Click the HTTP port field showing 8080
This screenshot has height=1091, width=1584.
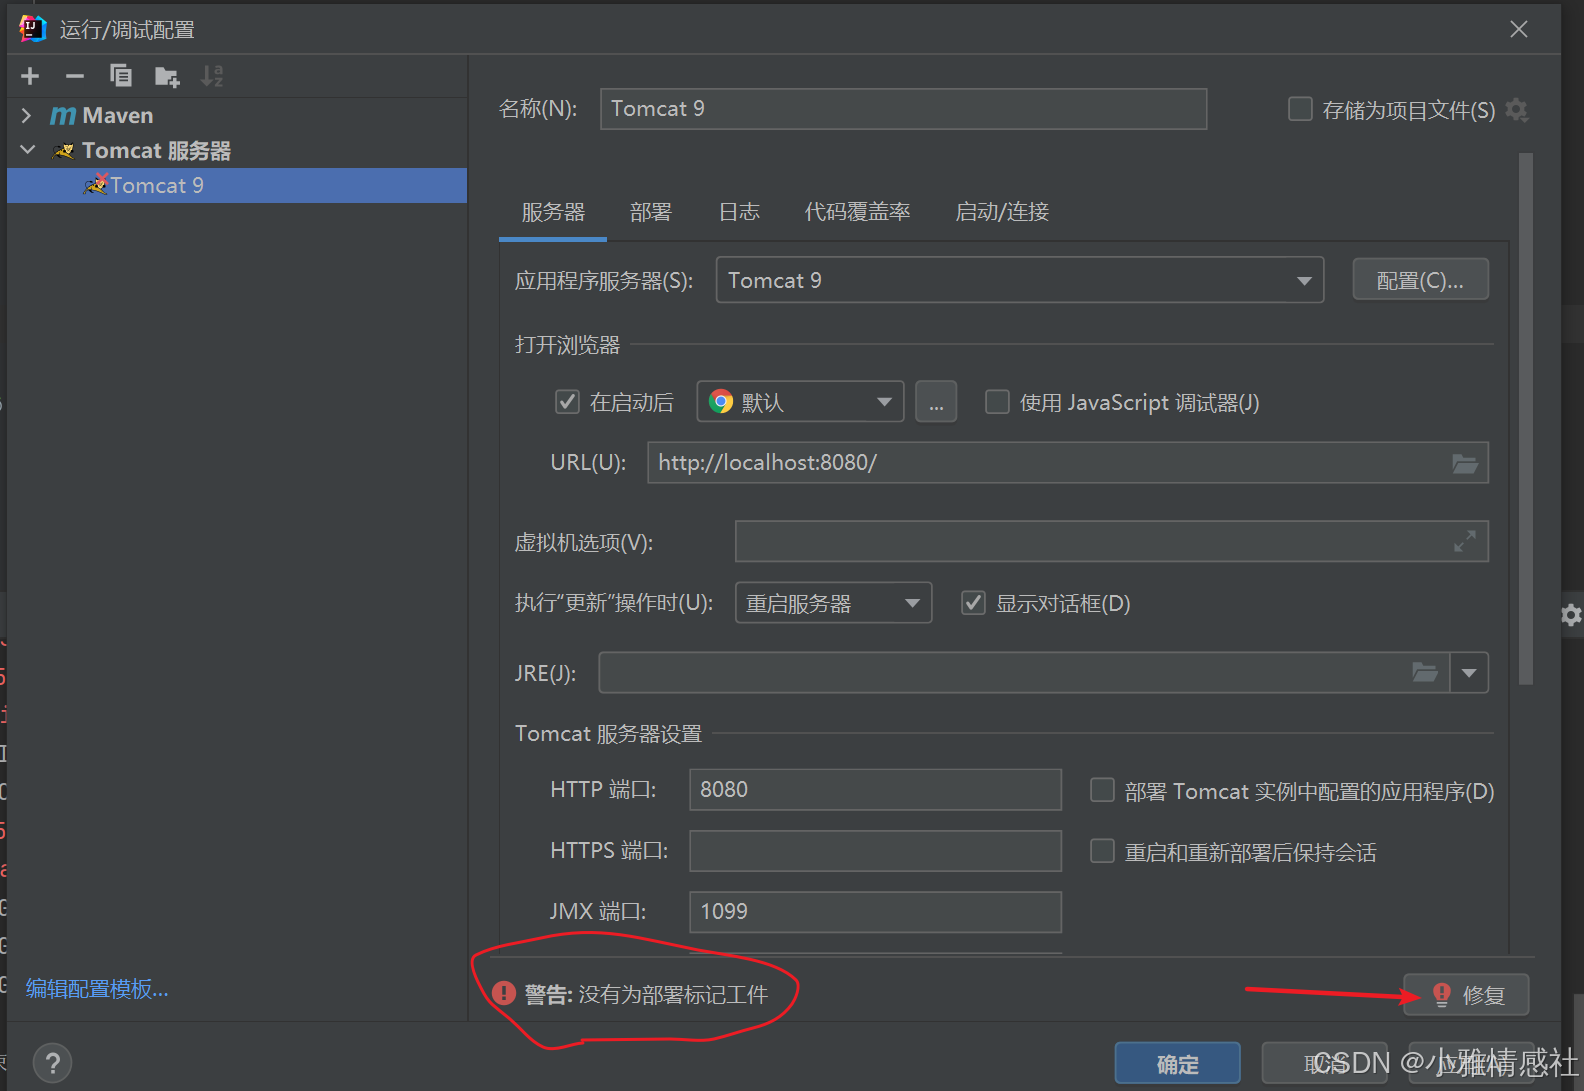[875, 789]
